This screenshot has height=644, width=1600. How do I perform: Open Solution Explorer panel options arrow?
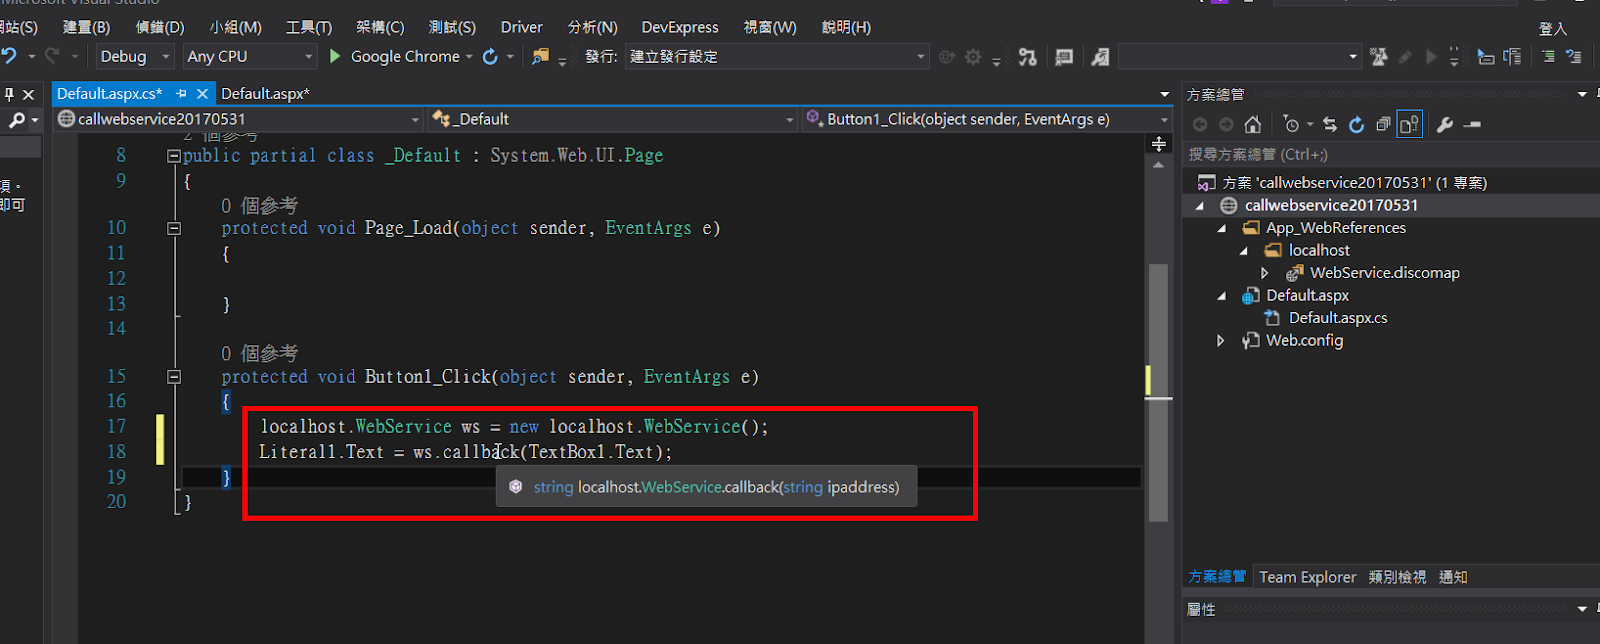pos(1582,95)
